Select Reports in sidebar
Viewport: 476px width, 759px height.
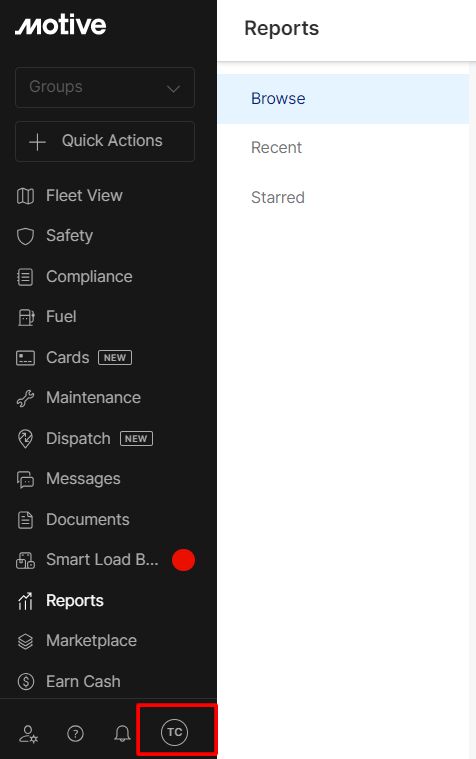click(75, 601)
